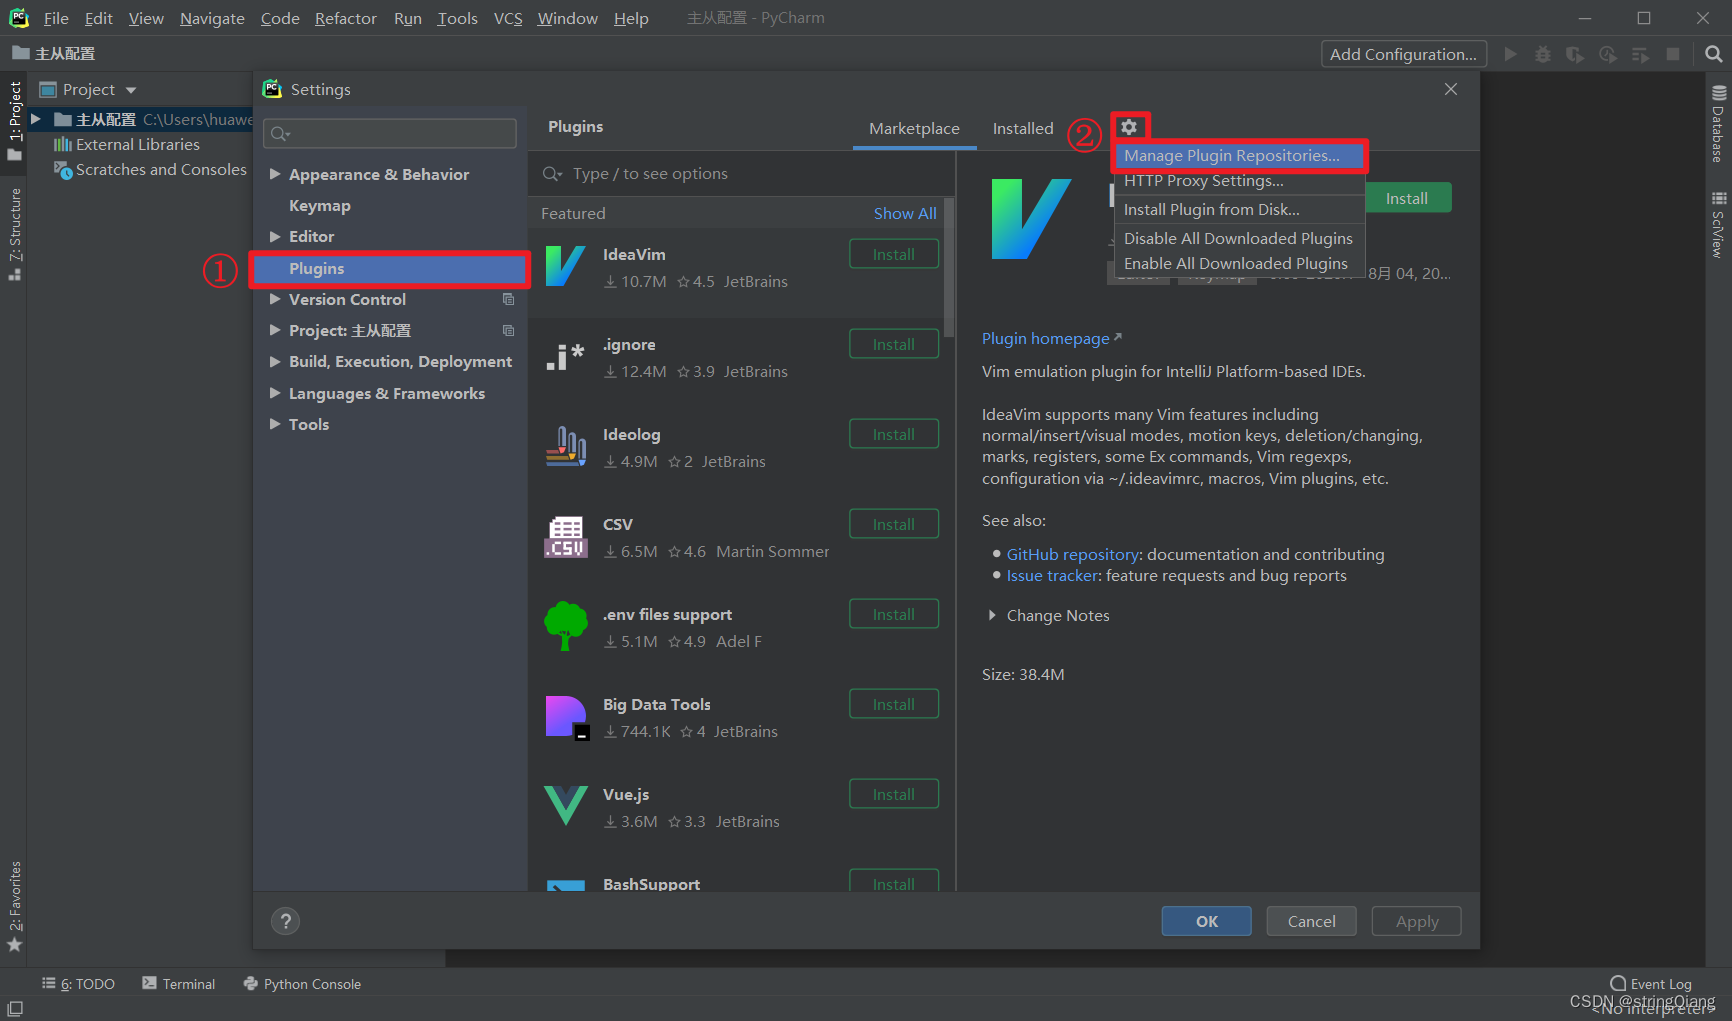Screen dimensions: 1732x1021
Task: Close the Settings dialog
Action: [1451, 89]
